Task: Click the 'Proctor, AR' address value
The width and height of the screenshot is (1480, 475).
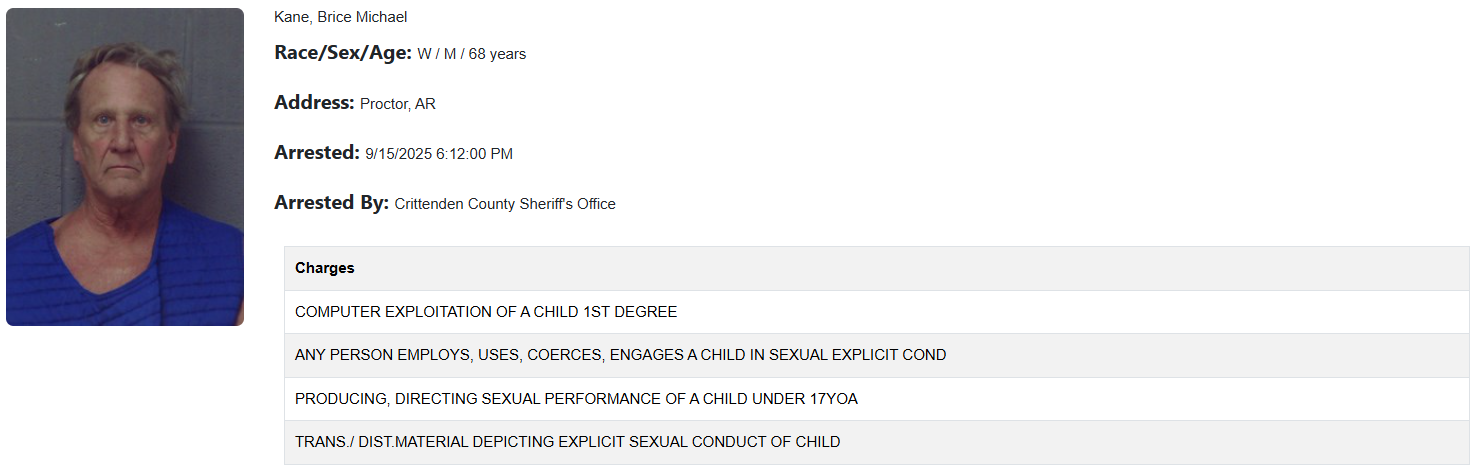Action: pos(398,104)
